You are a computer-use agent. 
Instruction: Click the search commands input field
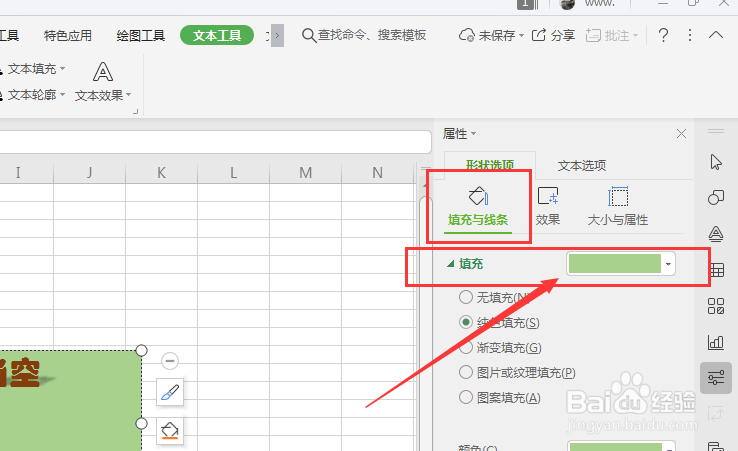[x=372, y=35]
